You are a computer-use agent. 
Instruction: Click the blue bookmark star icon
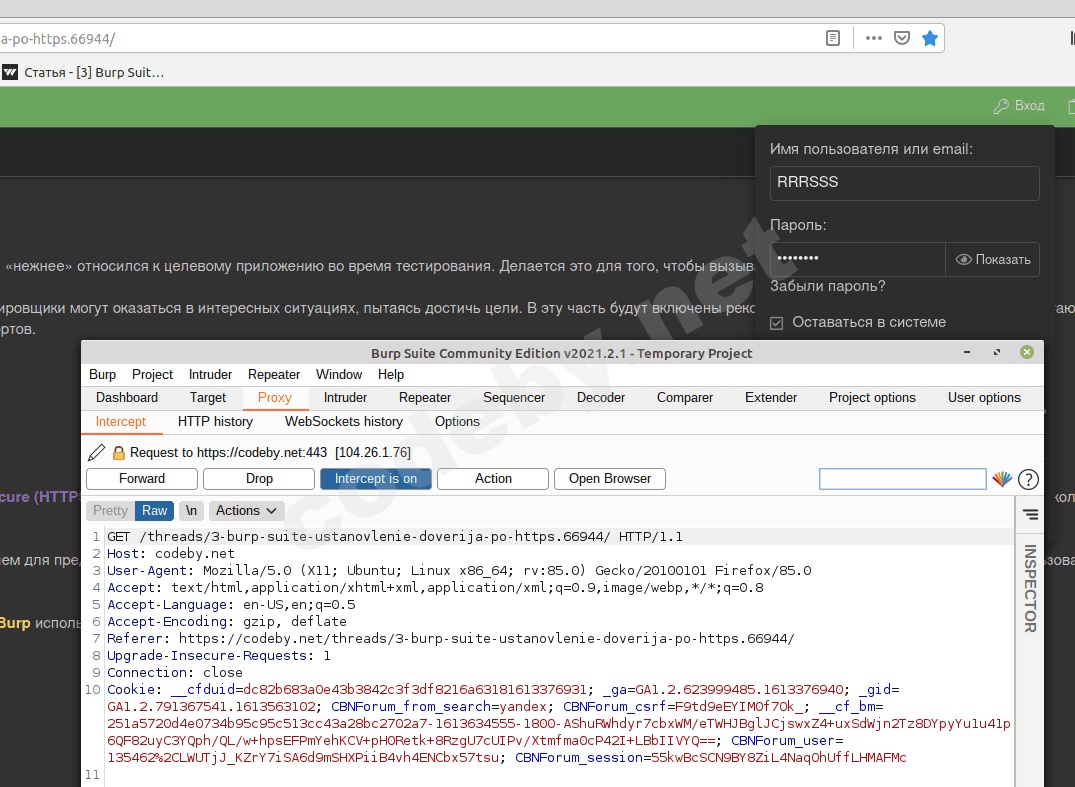click(929, 38)
